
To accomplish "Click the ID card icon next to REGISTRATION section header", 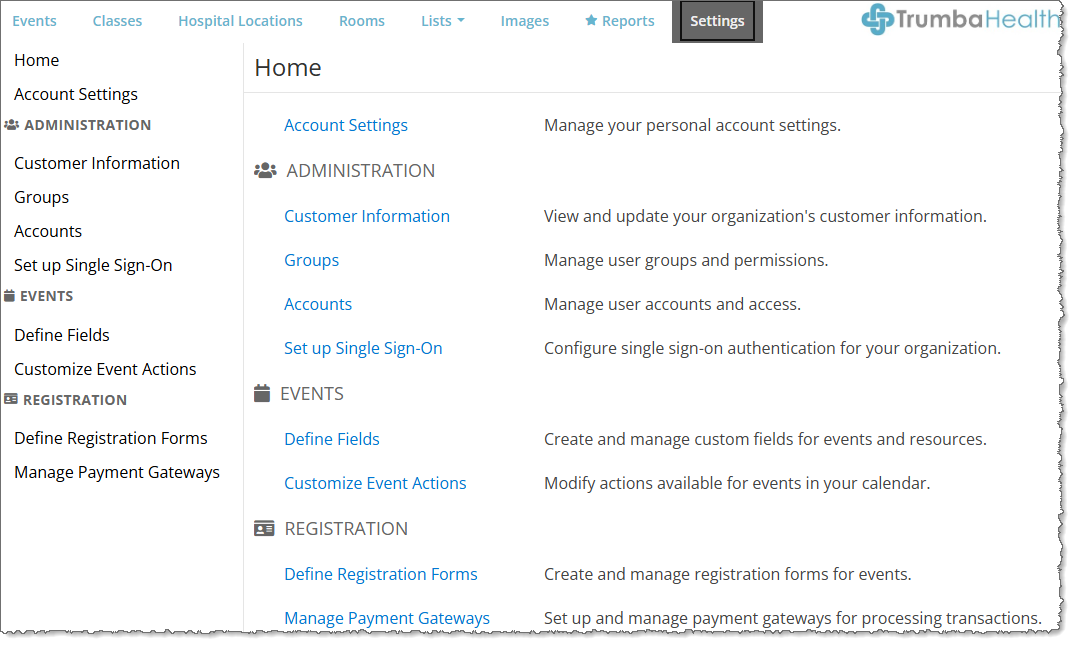I will 264,528.
